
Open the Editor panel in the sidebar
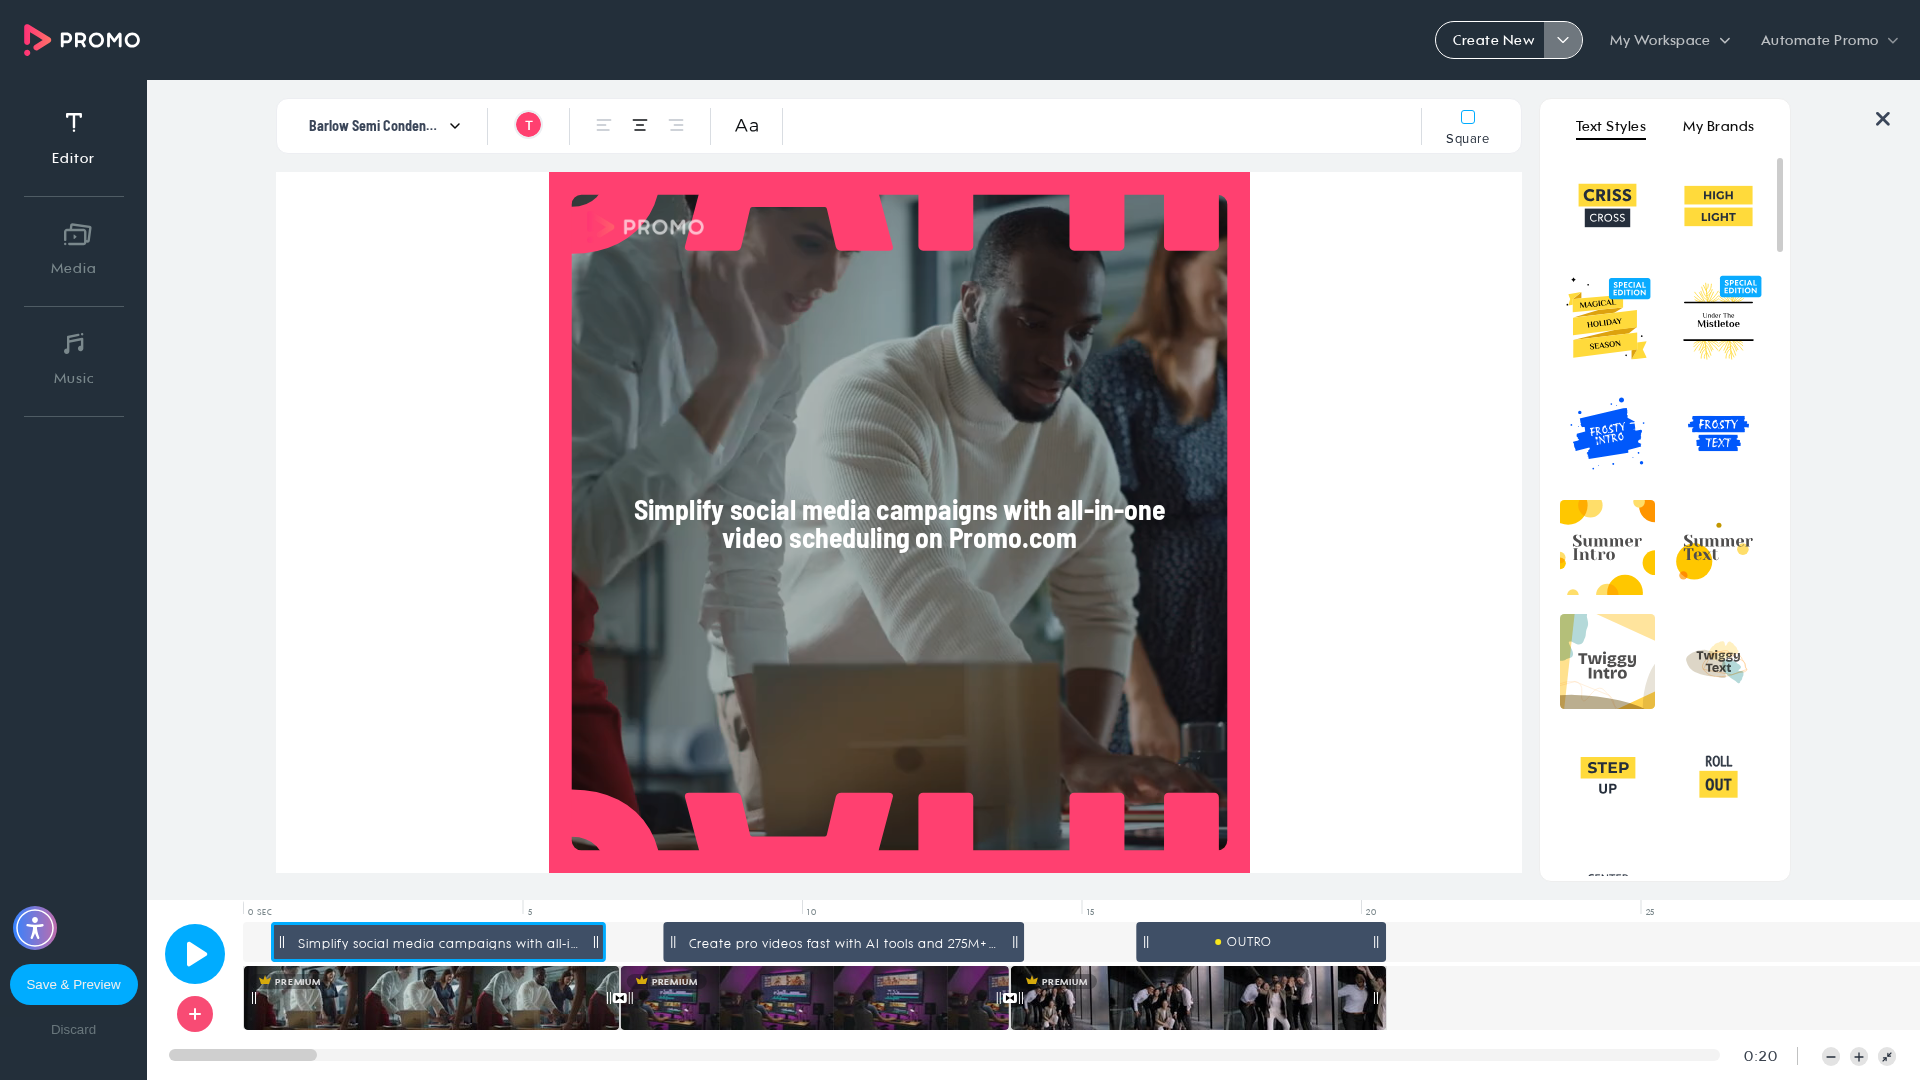[x=73, y=138]
